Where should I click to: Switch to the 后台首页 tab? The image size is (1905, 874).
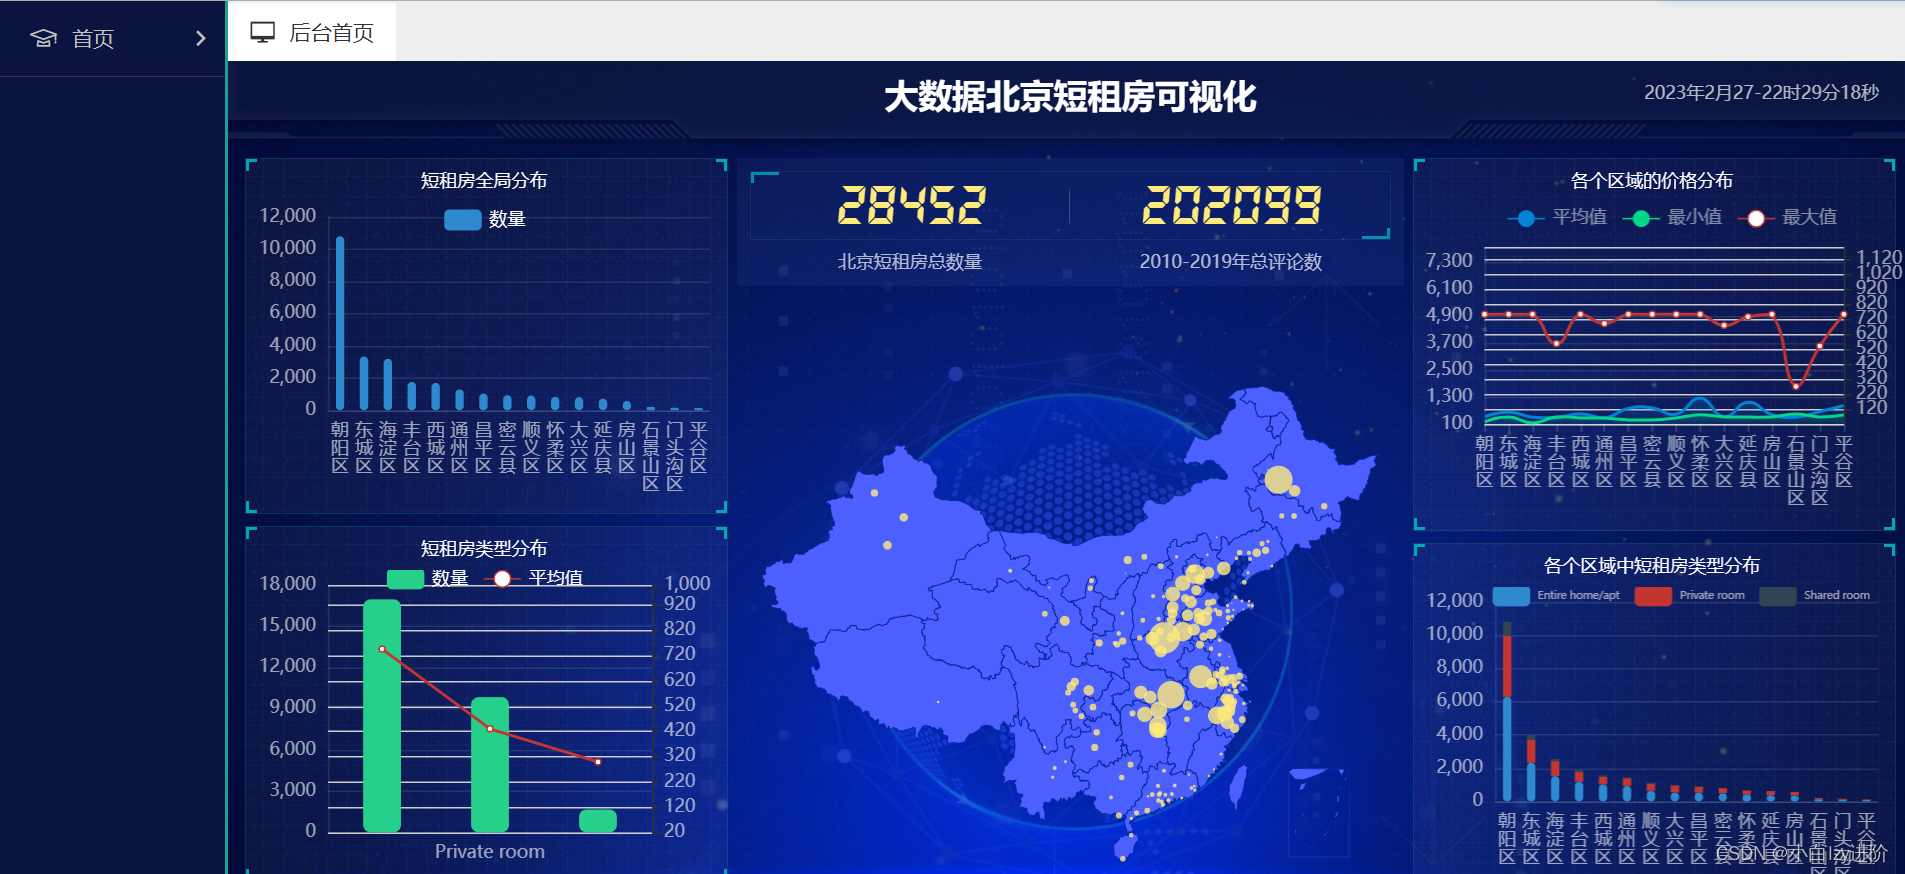312,33
